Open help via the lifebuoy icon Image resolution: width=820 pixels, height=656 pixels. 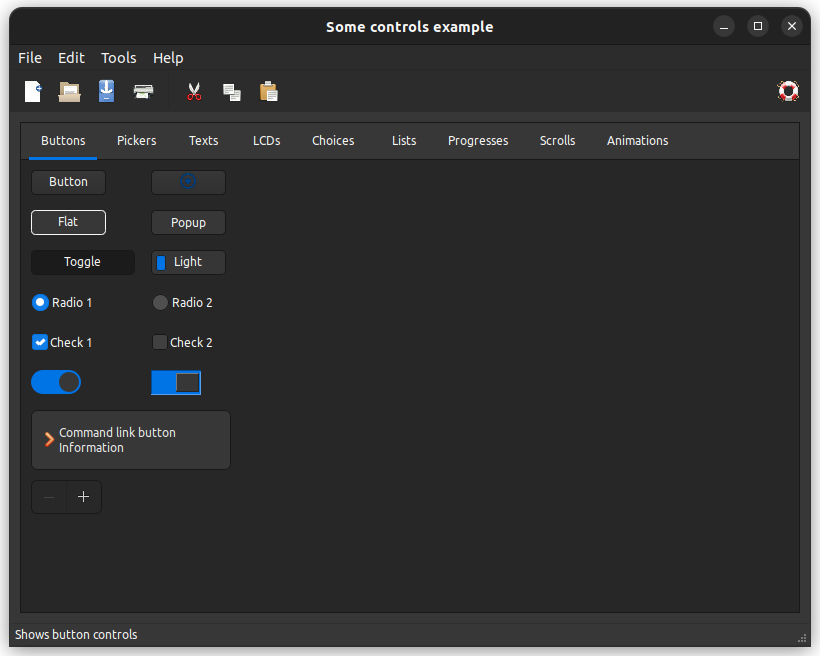[x=788, y=92]
